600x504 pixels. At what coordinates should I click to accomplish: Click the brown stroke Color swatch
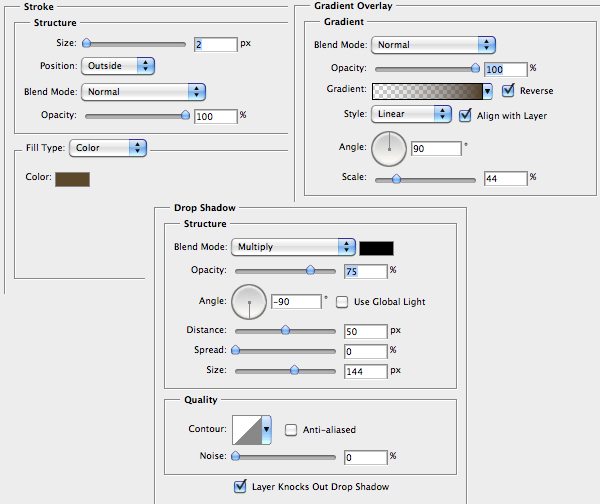72,179
